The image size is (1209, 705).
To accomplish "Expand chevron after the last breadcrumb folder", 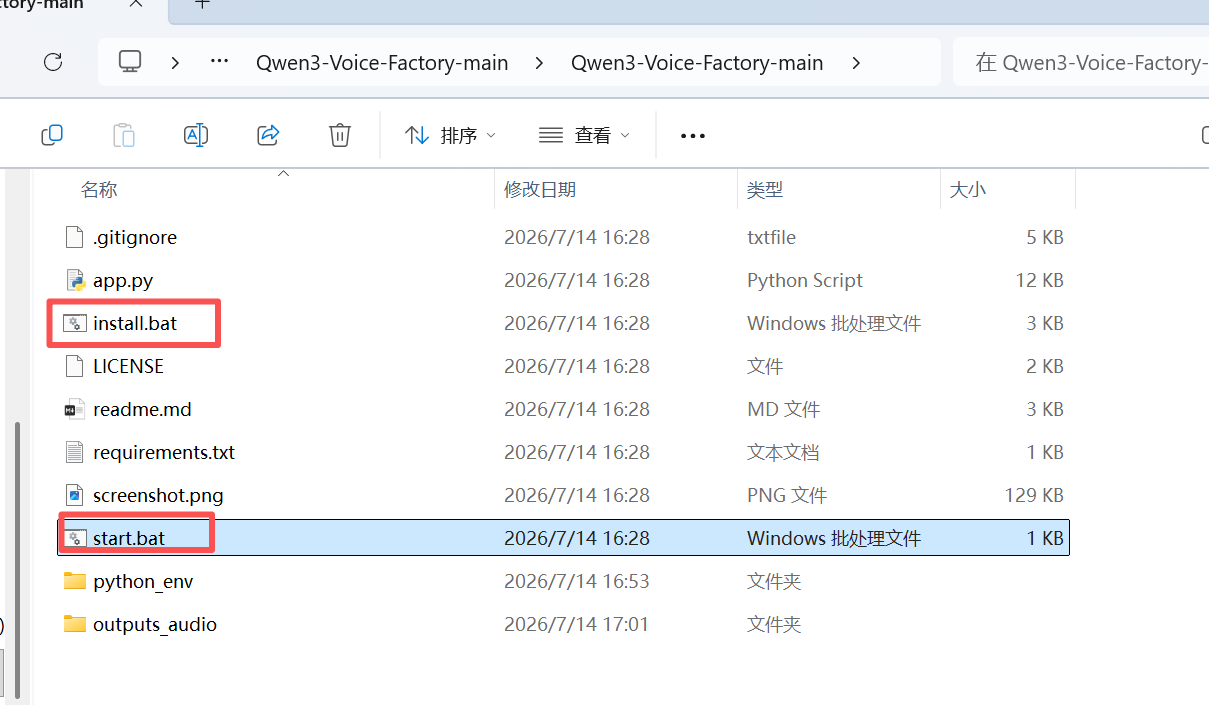I will pos(856,62).
